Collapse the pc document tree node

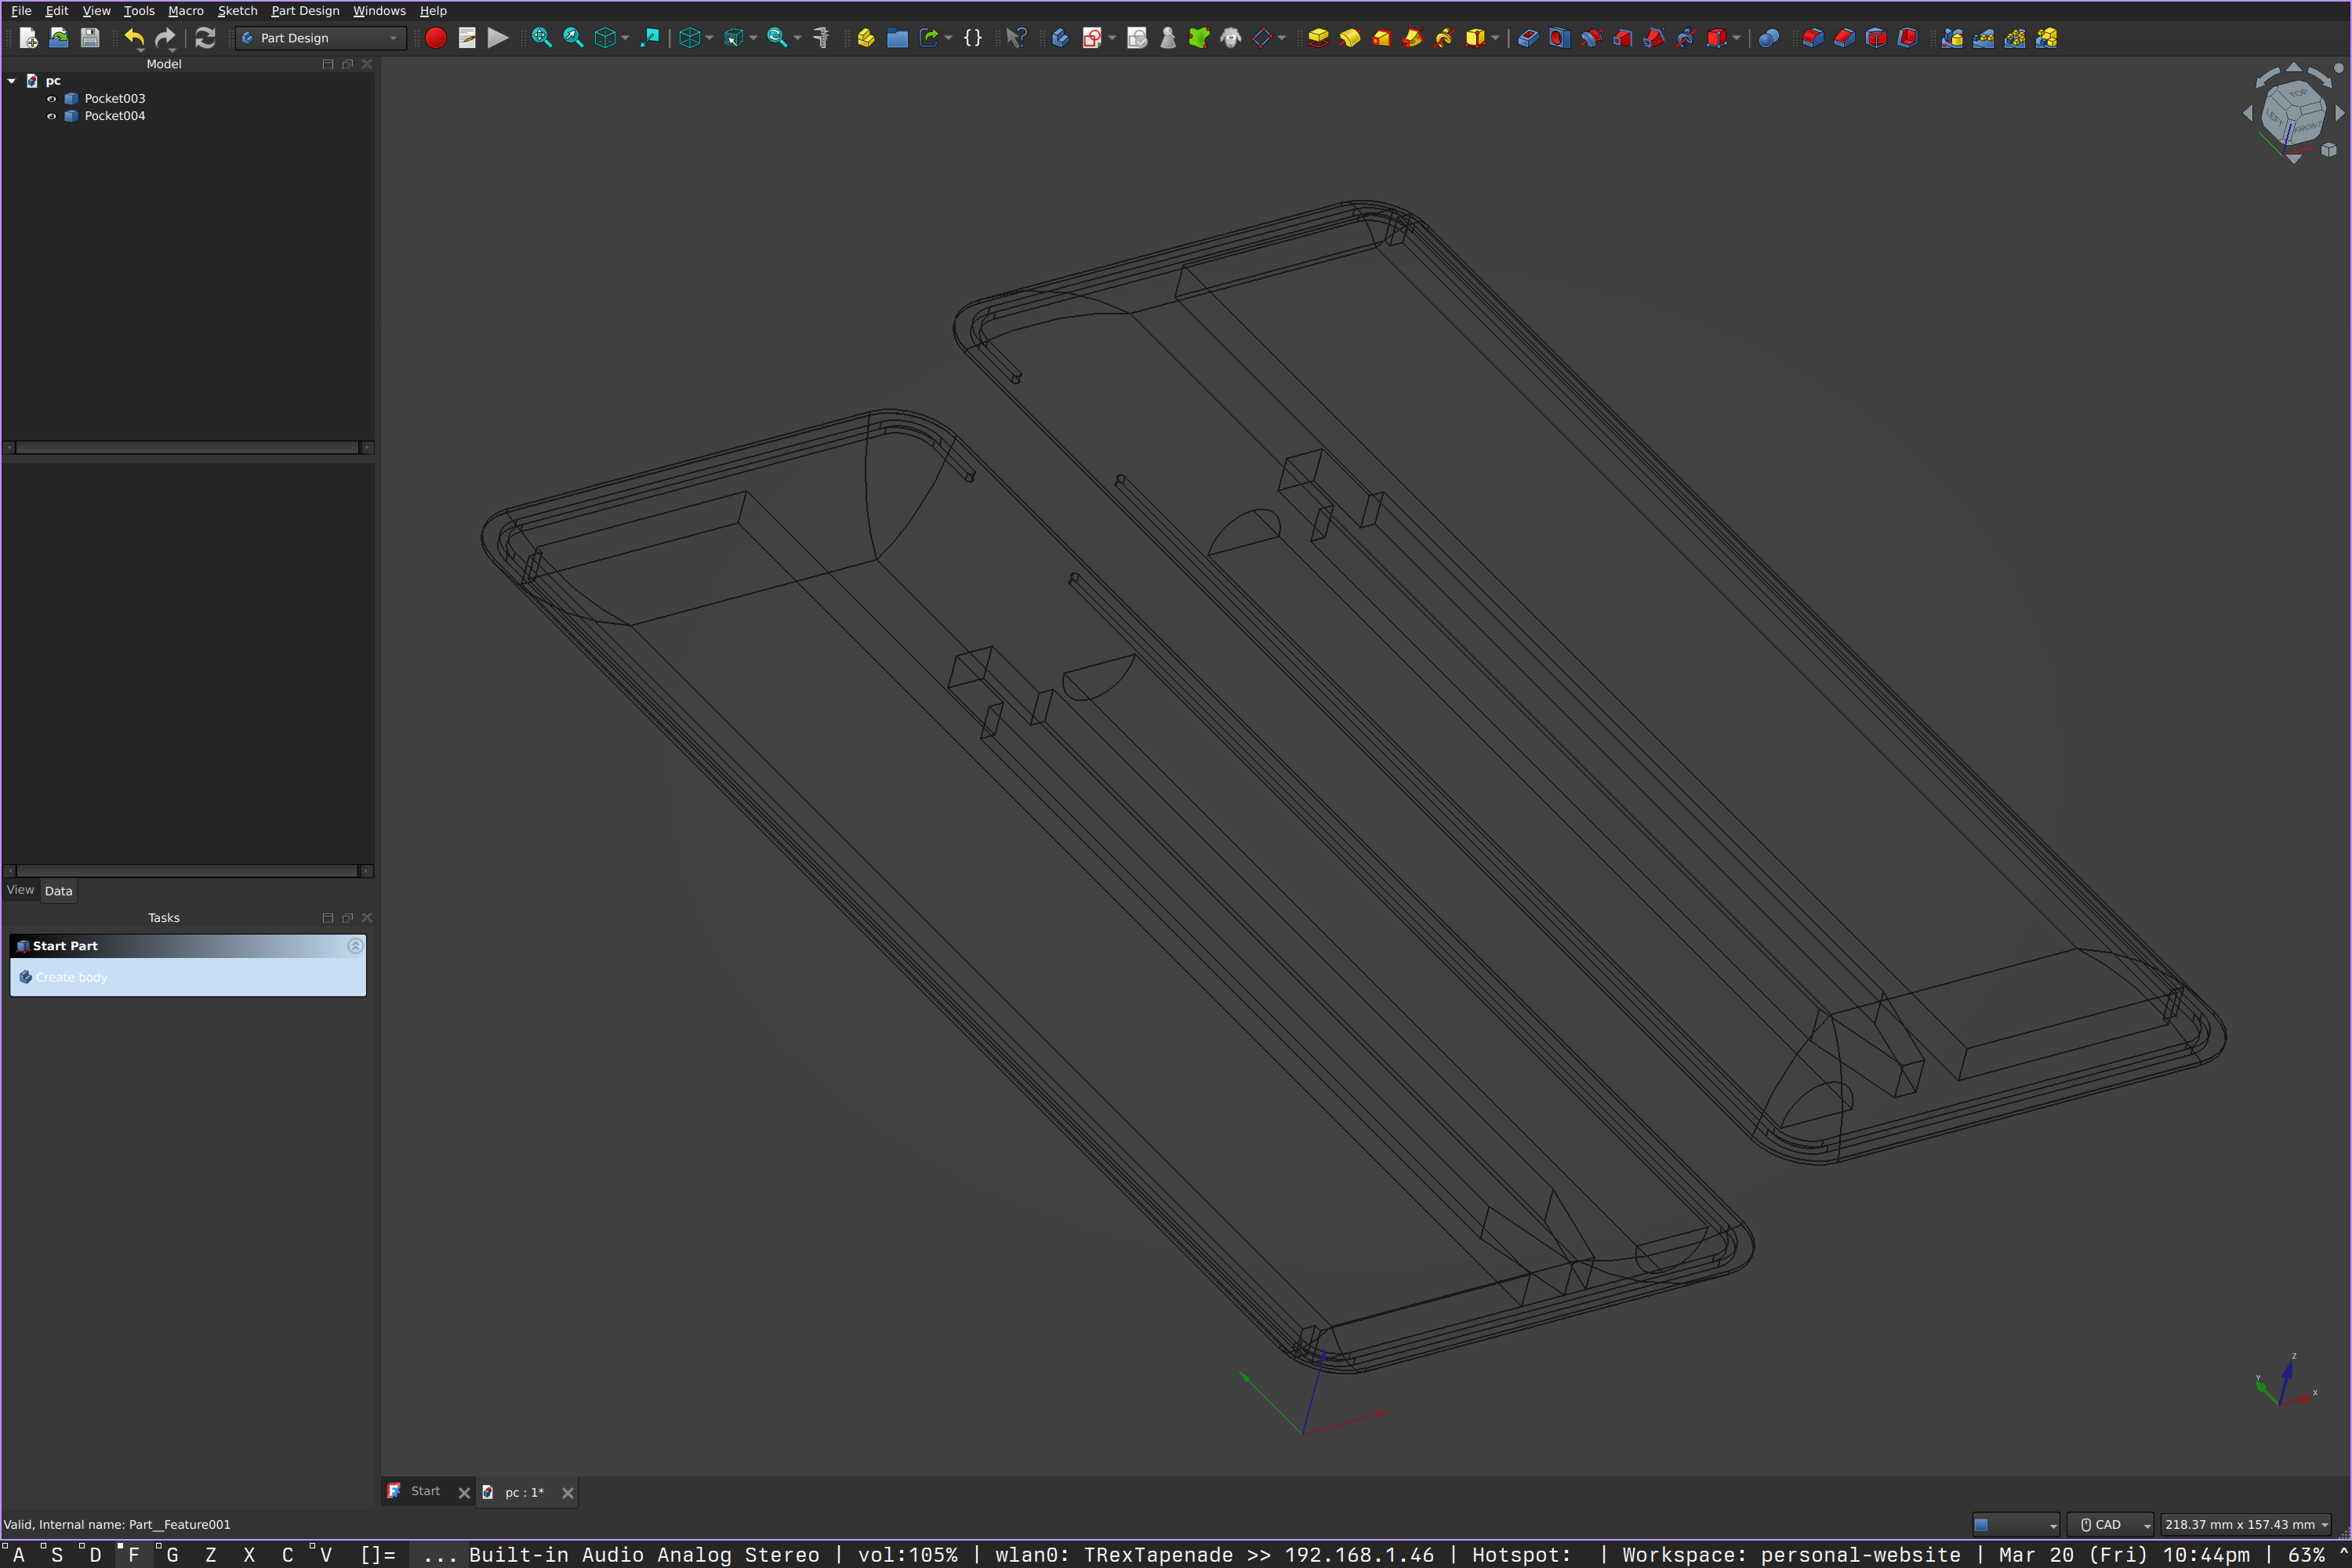(12, 80)
